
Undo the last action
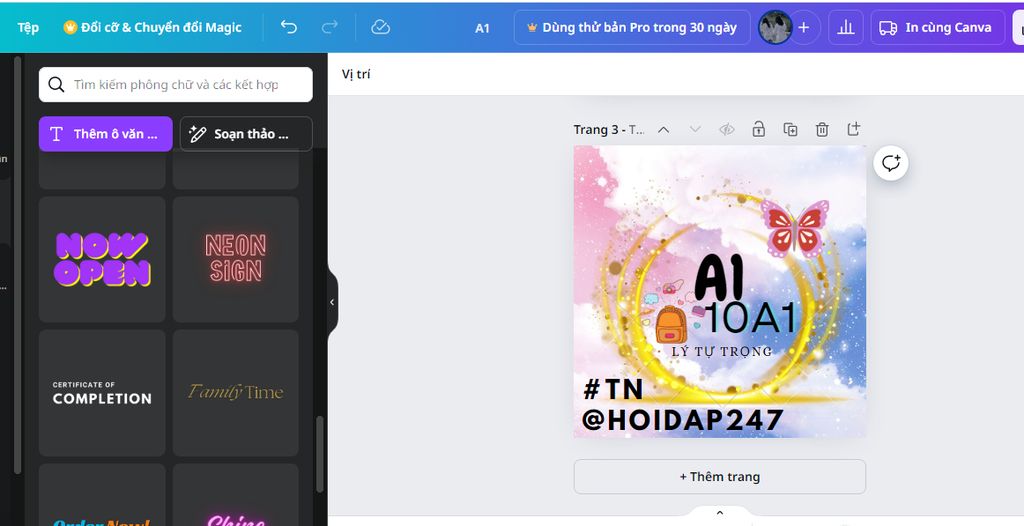tap(289, 27)
